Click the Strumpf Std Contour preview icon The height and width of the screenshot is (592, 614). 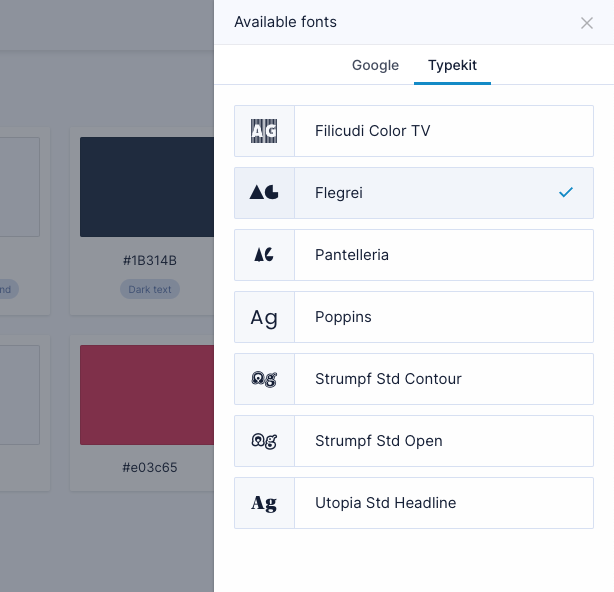click(x=264, y=379)
